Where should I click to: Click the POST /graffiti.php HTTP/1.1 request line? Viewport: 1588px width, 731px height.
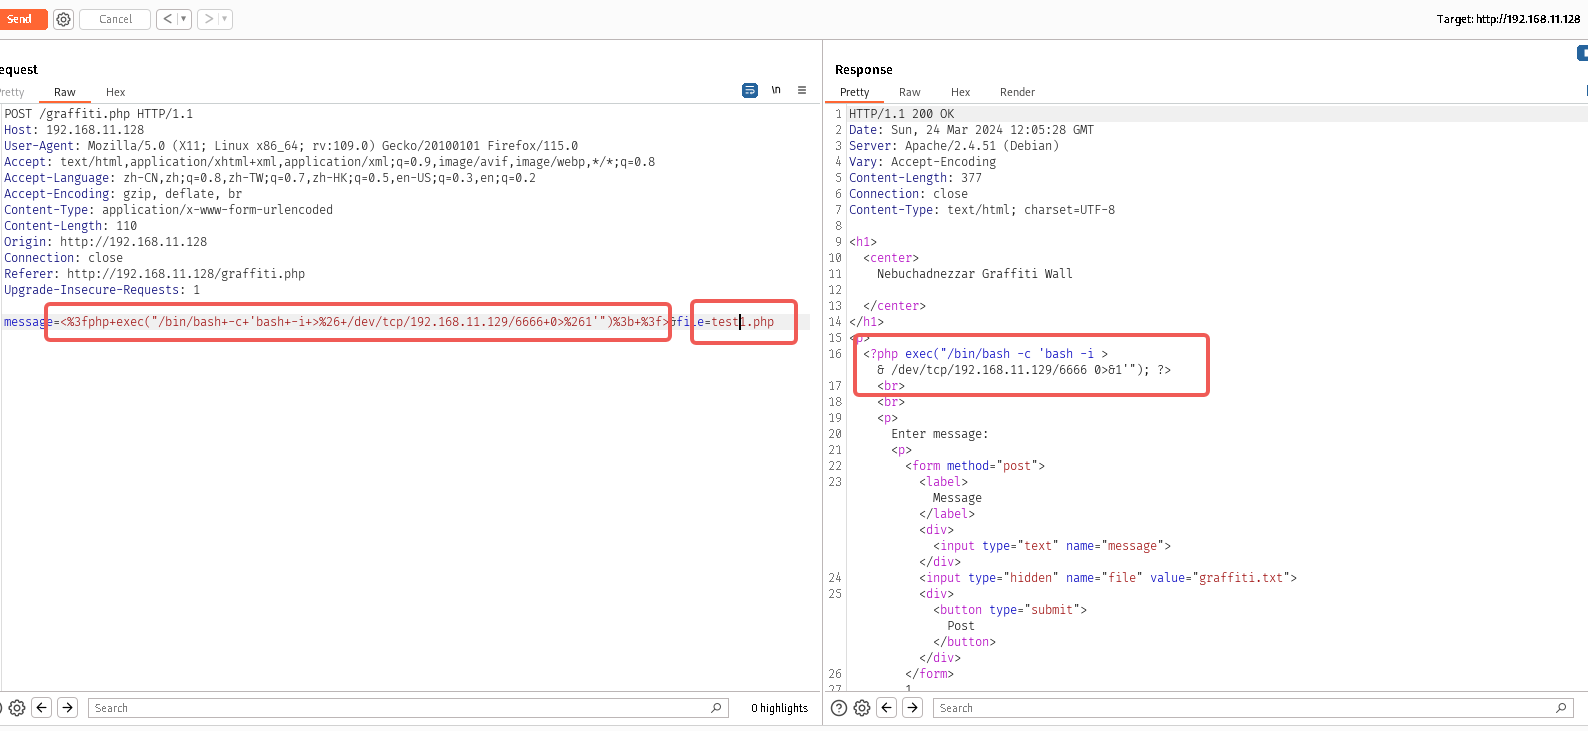coord(99,114)
